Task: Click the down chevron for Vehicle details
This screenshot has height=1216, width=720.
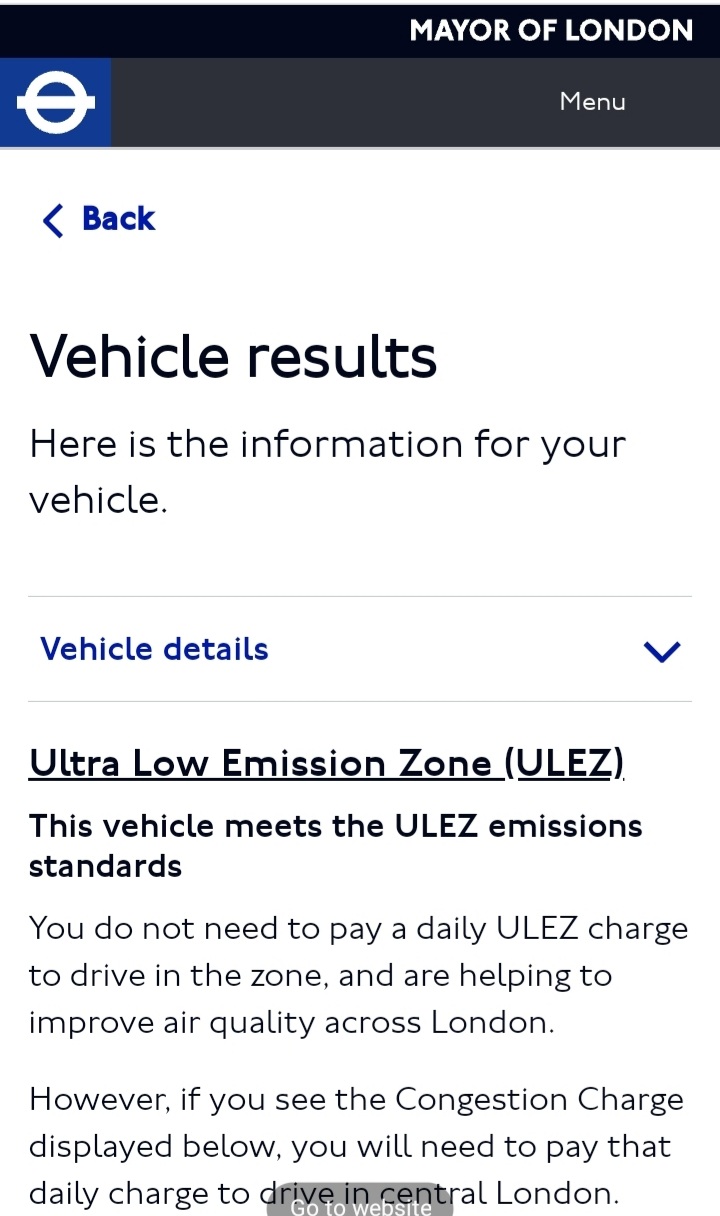Action: point(662,651)
